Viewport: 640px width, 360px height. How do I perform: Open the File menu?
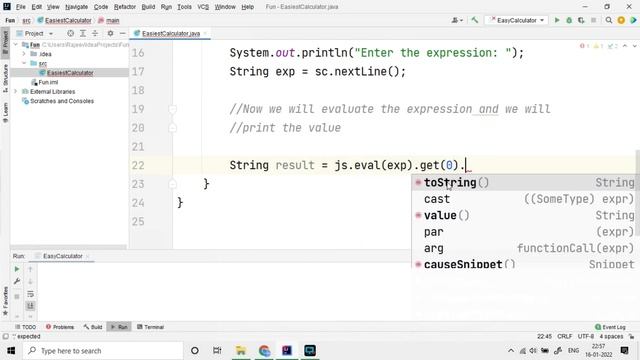coord(20,7)
